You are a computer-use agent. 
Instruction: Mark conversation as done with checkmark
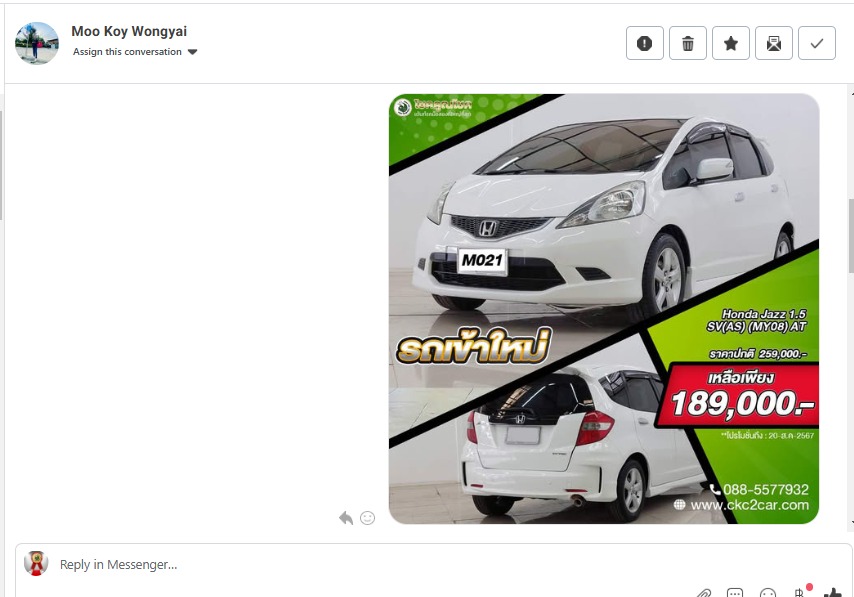(816, 43)
